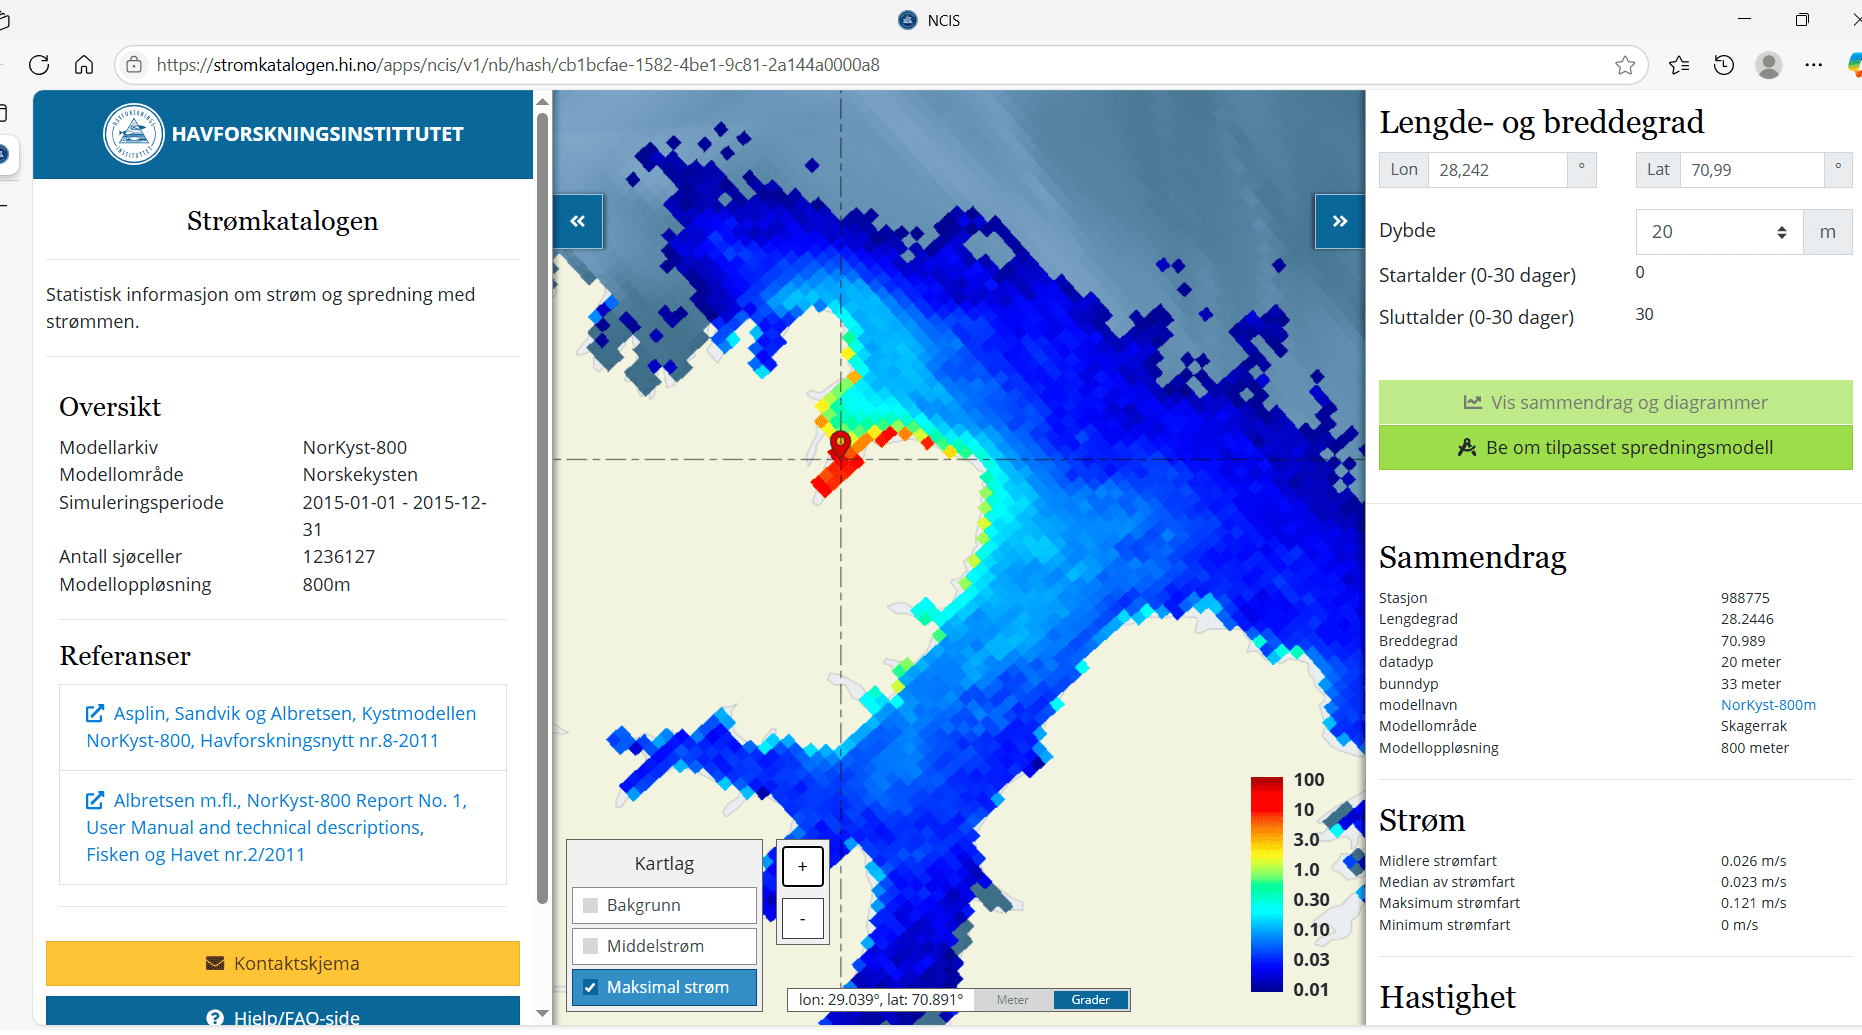This screenshot has width=1862, height=1035.
Task: Collapse right panel with double-chevron button
Action: [x=1339, y=221]
